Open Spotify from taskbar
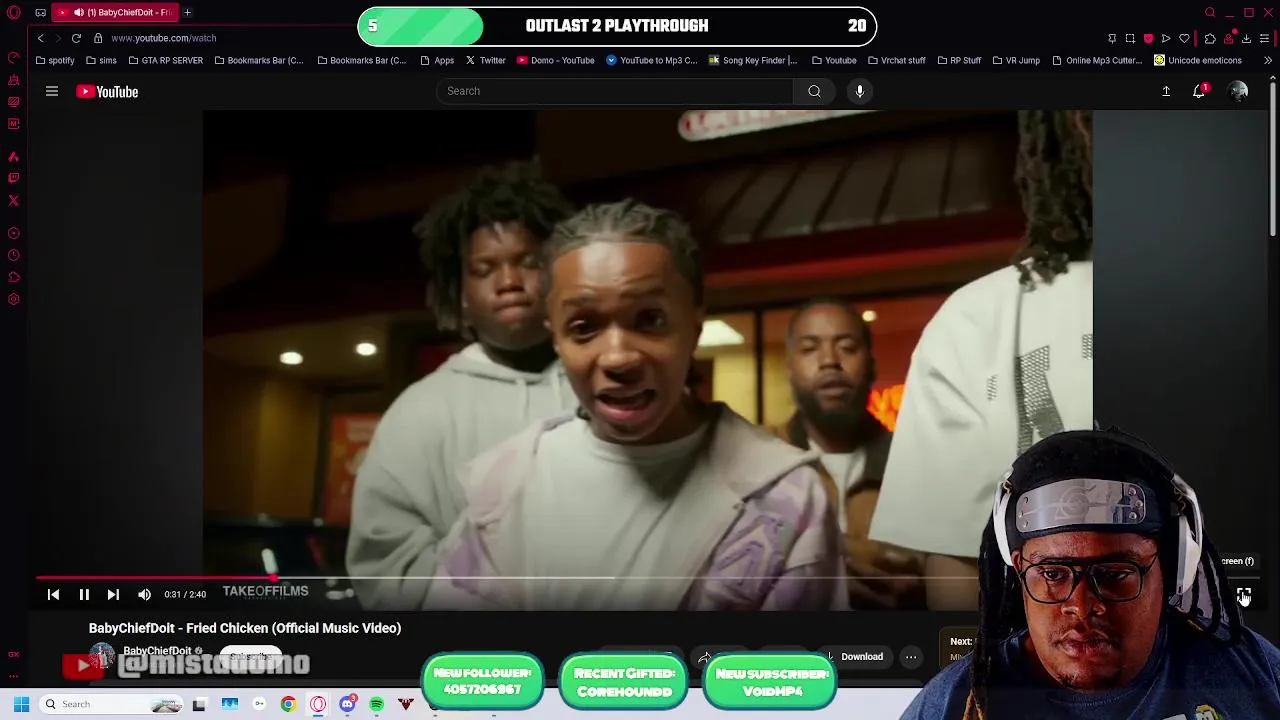The height and width of the screenshot is (720, 1280). click(x=376, y=704)
